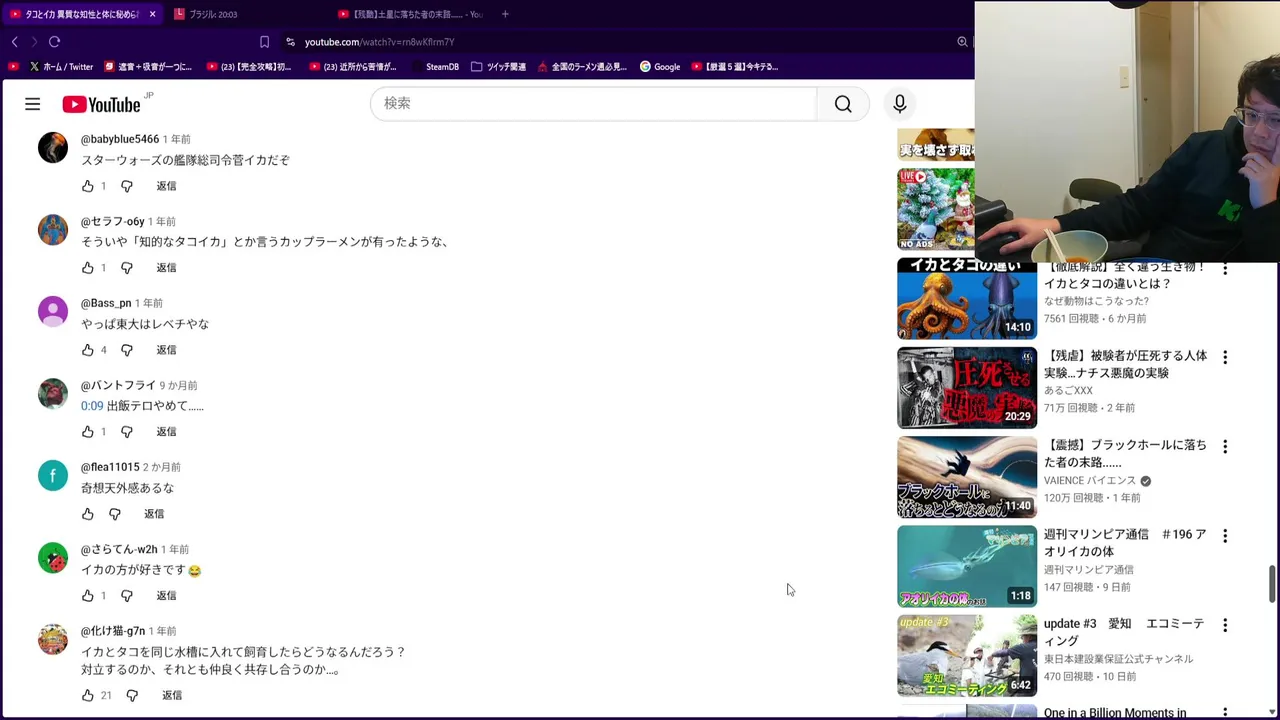Select the comment text やっぱ東大はレベチやな
Screen dimensions: 1280x720
click(x=145, y=324)
